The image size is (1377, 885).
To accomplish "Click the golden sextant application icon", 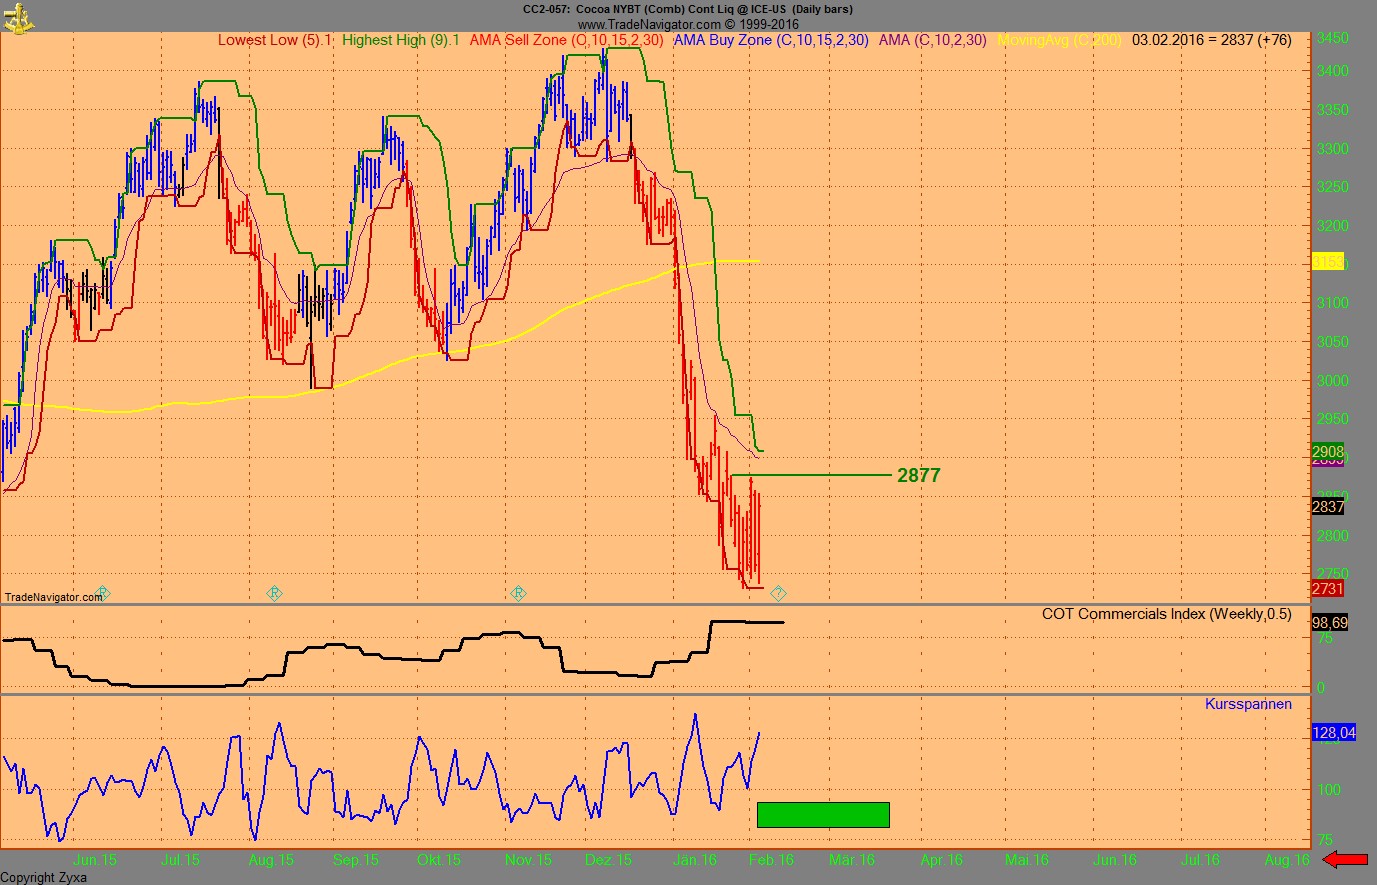I will tap(18, 18).
